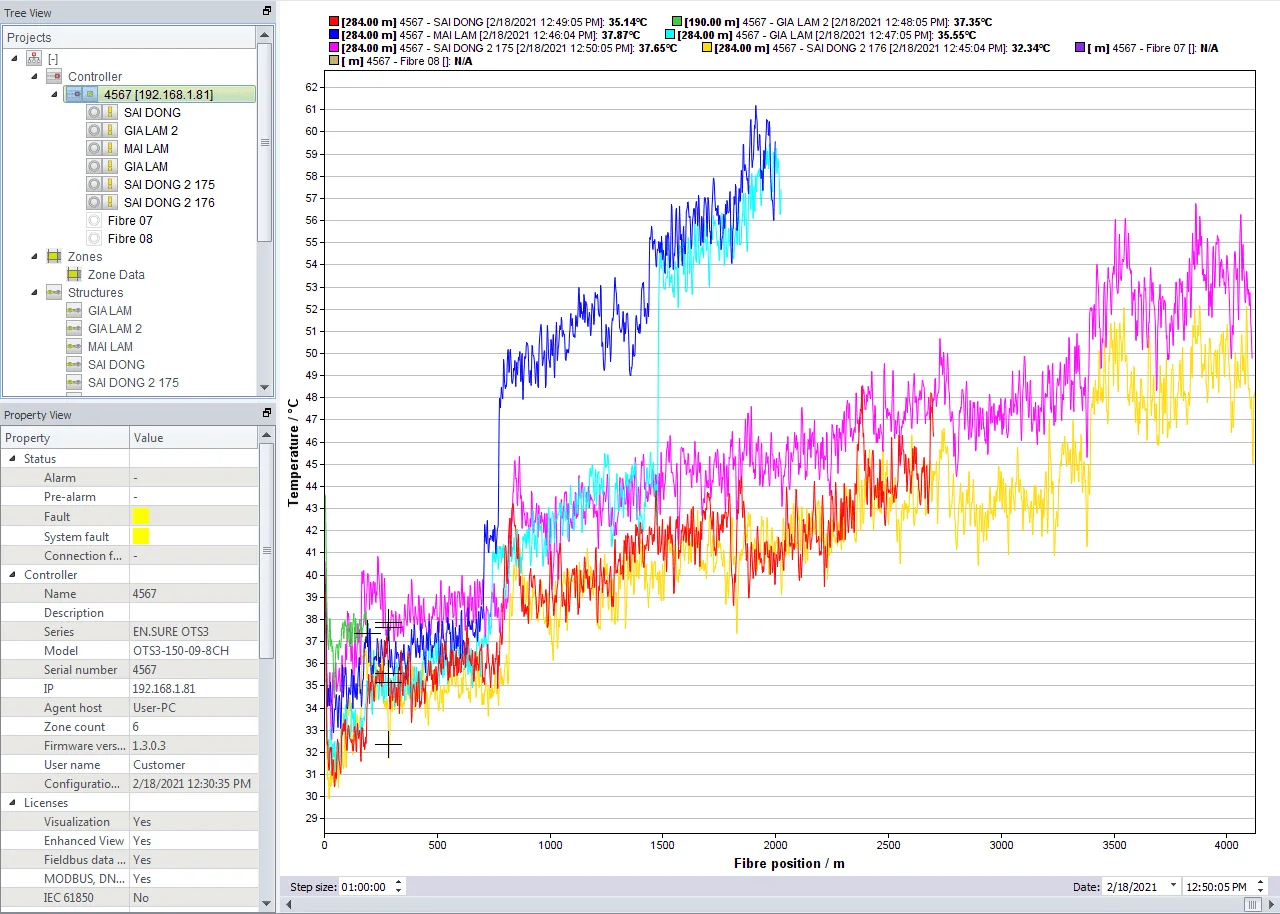Collapse the Controller tree node
This screenshot has height=914, width=1280.
coord(35,76)
